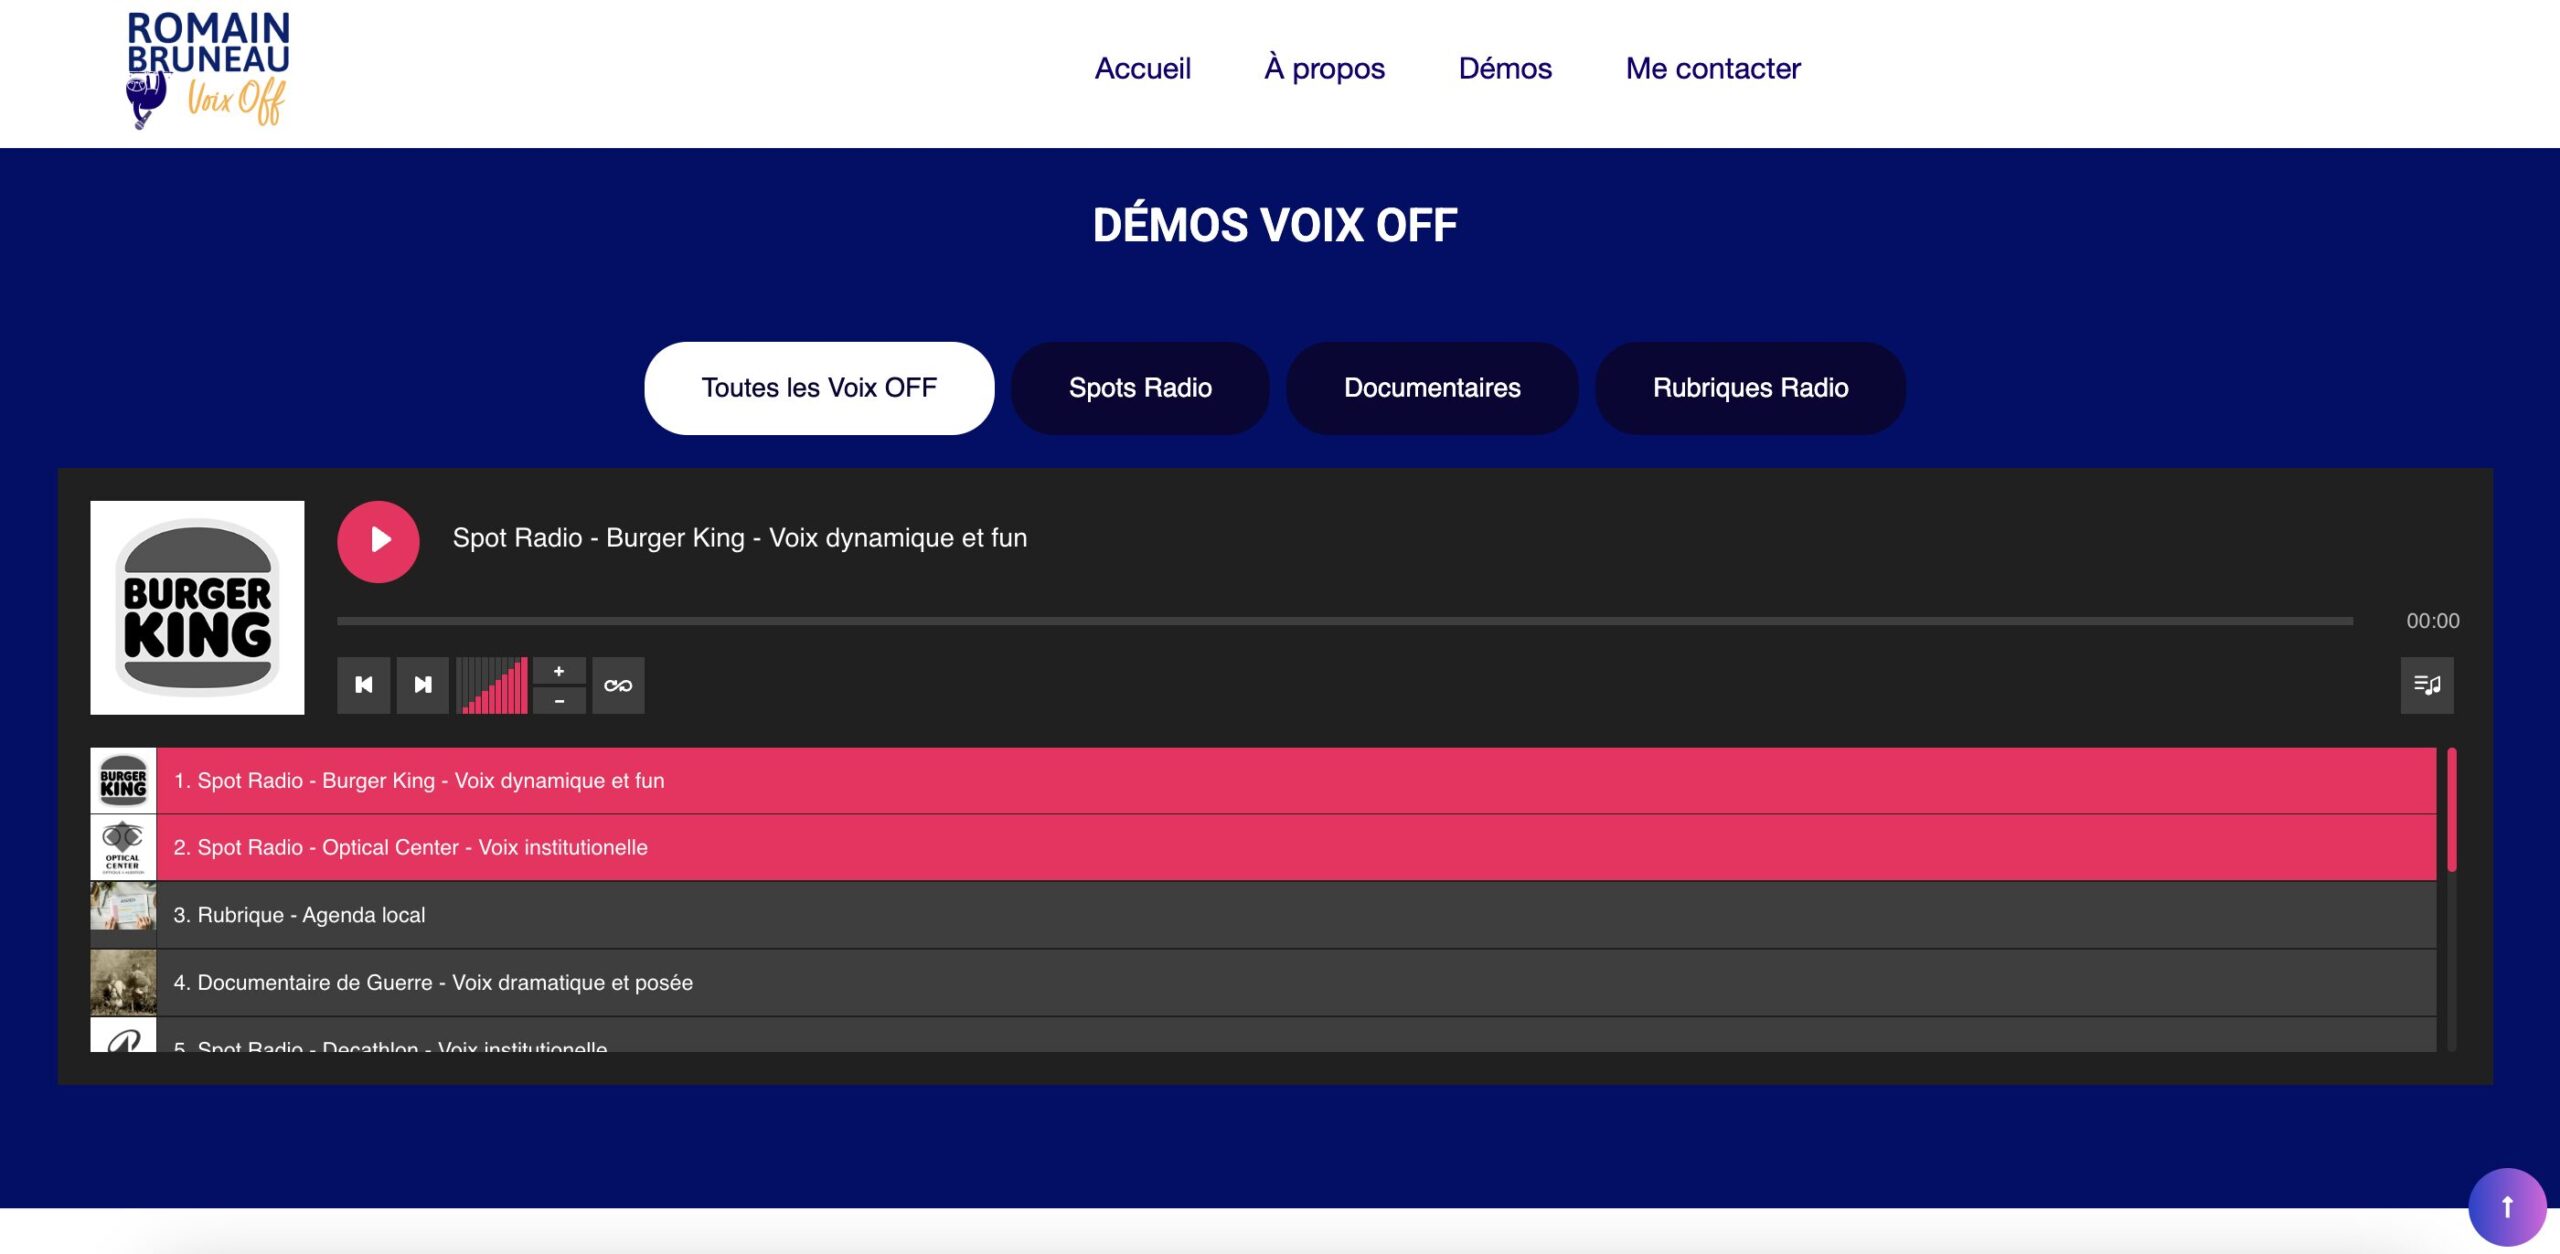Select Toutes les Voix OFF tab
This screenshot has width=2560, height=1254.
(819, 388)
